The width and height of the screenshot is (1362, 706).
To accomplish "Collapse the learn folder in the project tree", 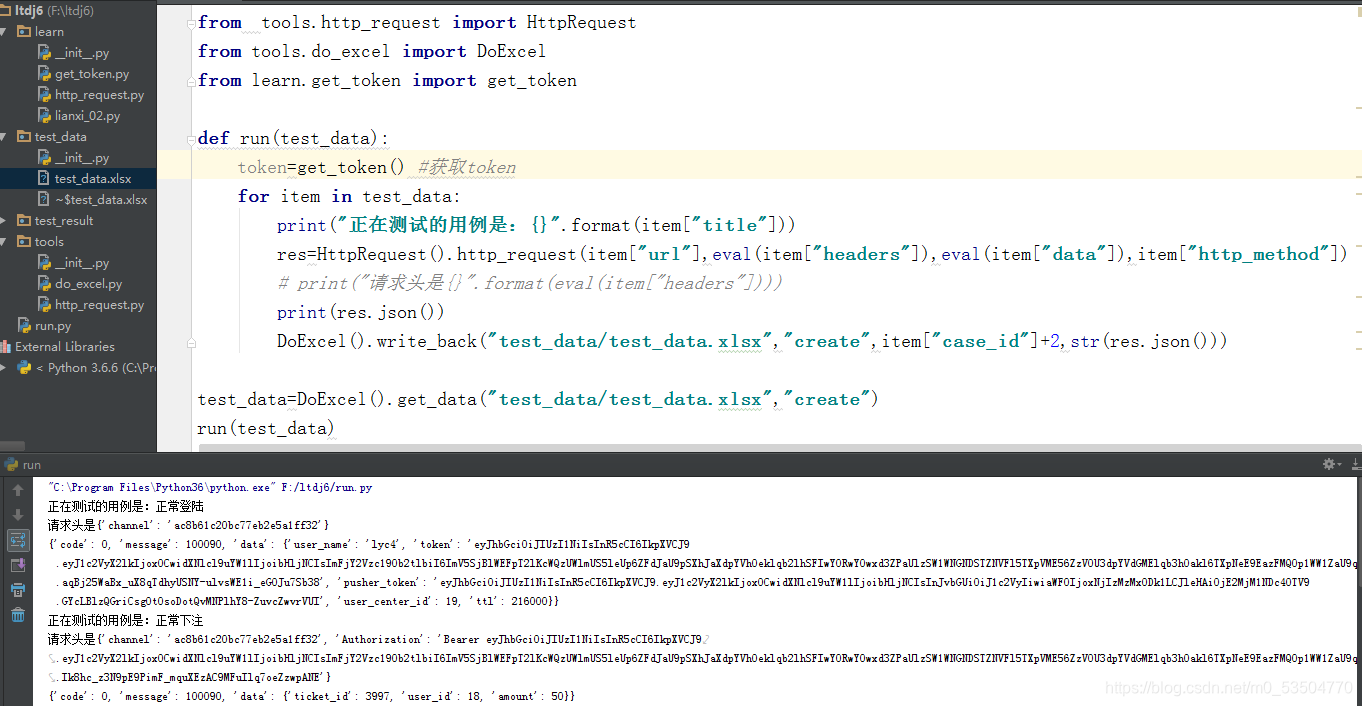I will click(x=5, y=31).
